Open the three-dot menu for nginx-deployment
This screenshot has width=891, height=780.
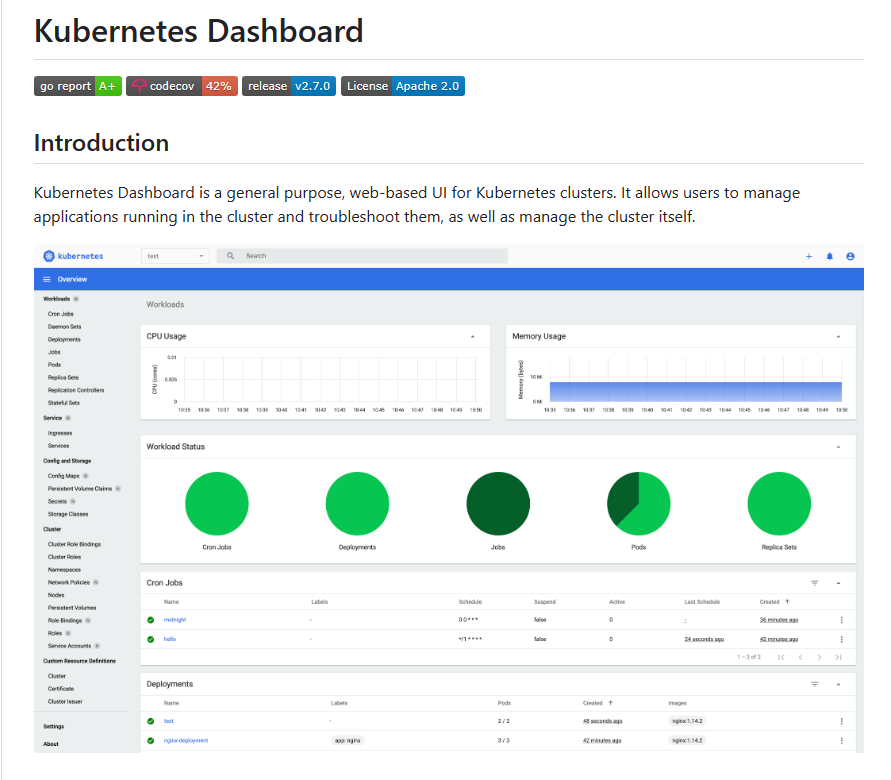click(841, 740)
